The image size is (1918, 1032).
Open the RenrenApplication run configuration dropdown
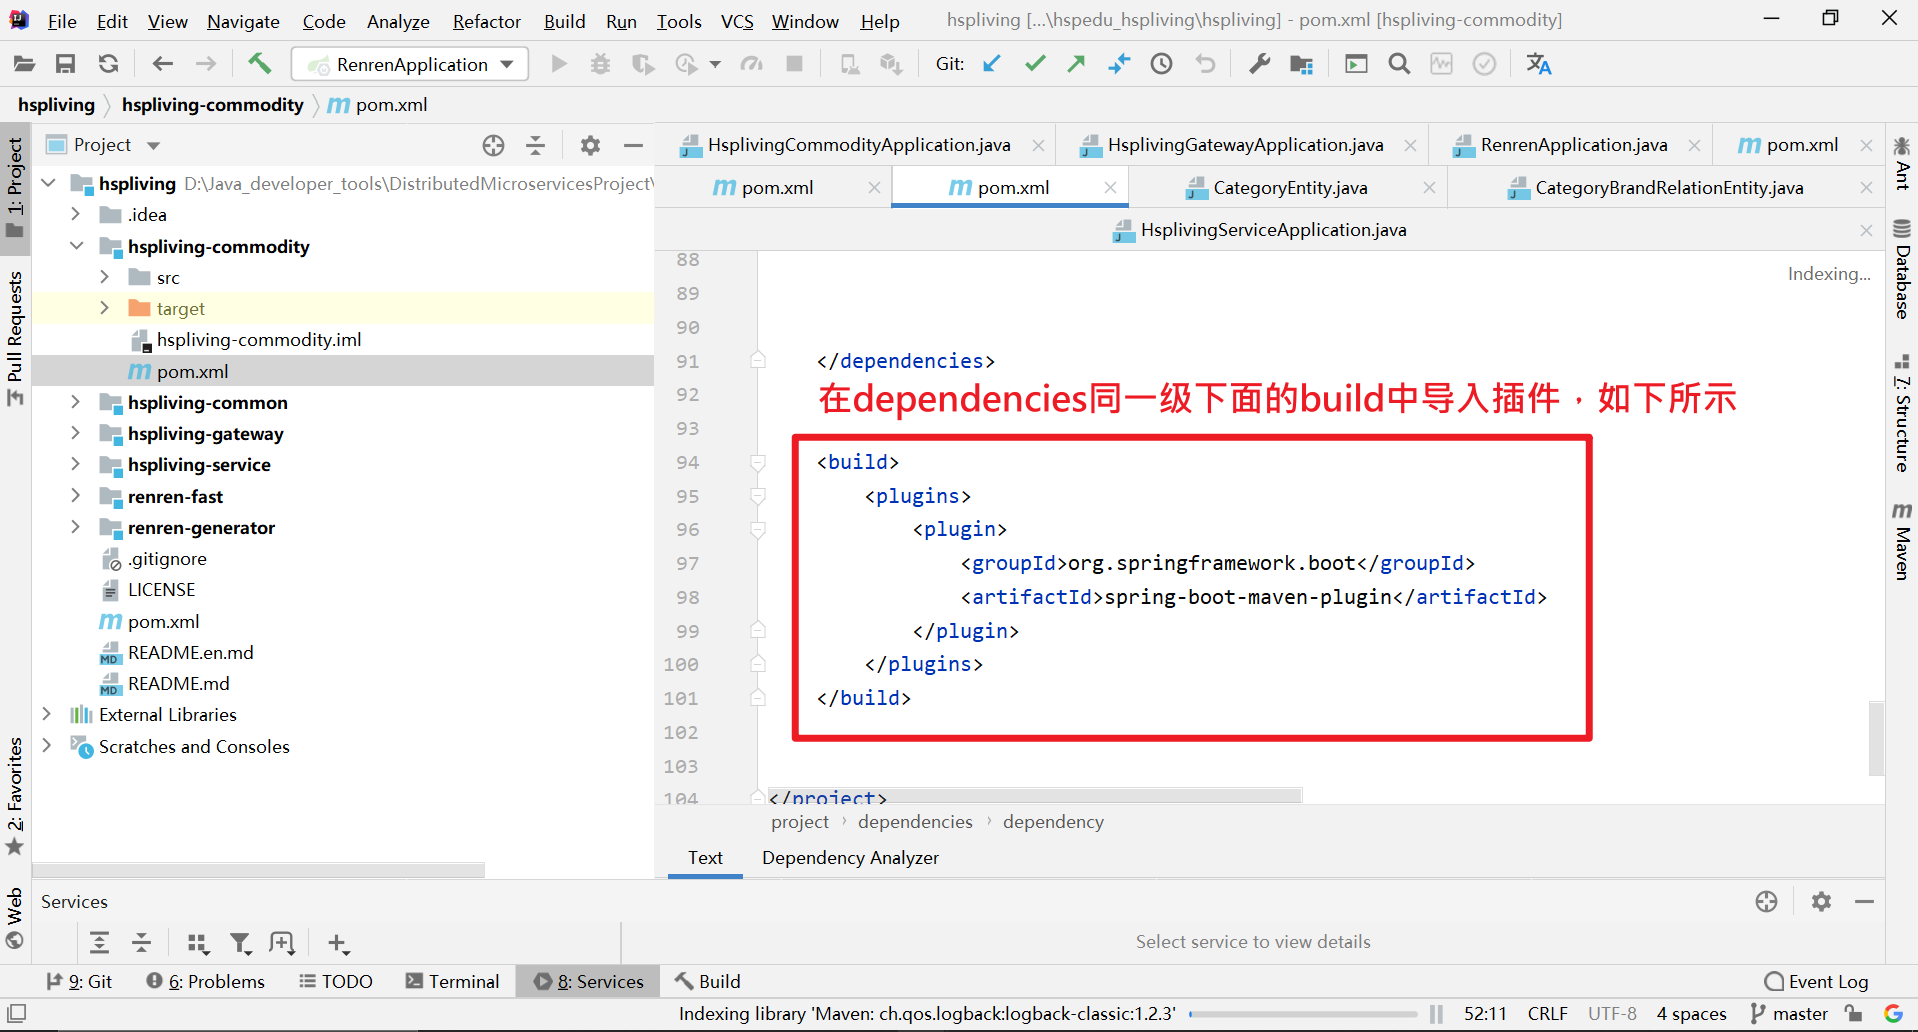pyautogui.click(x=412, y=64)
